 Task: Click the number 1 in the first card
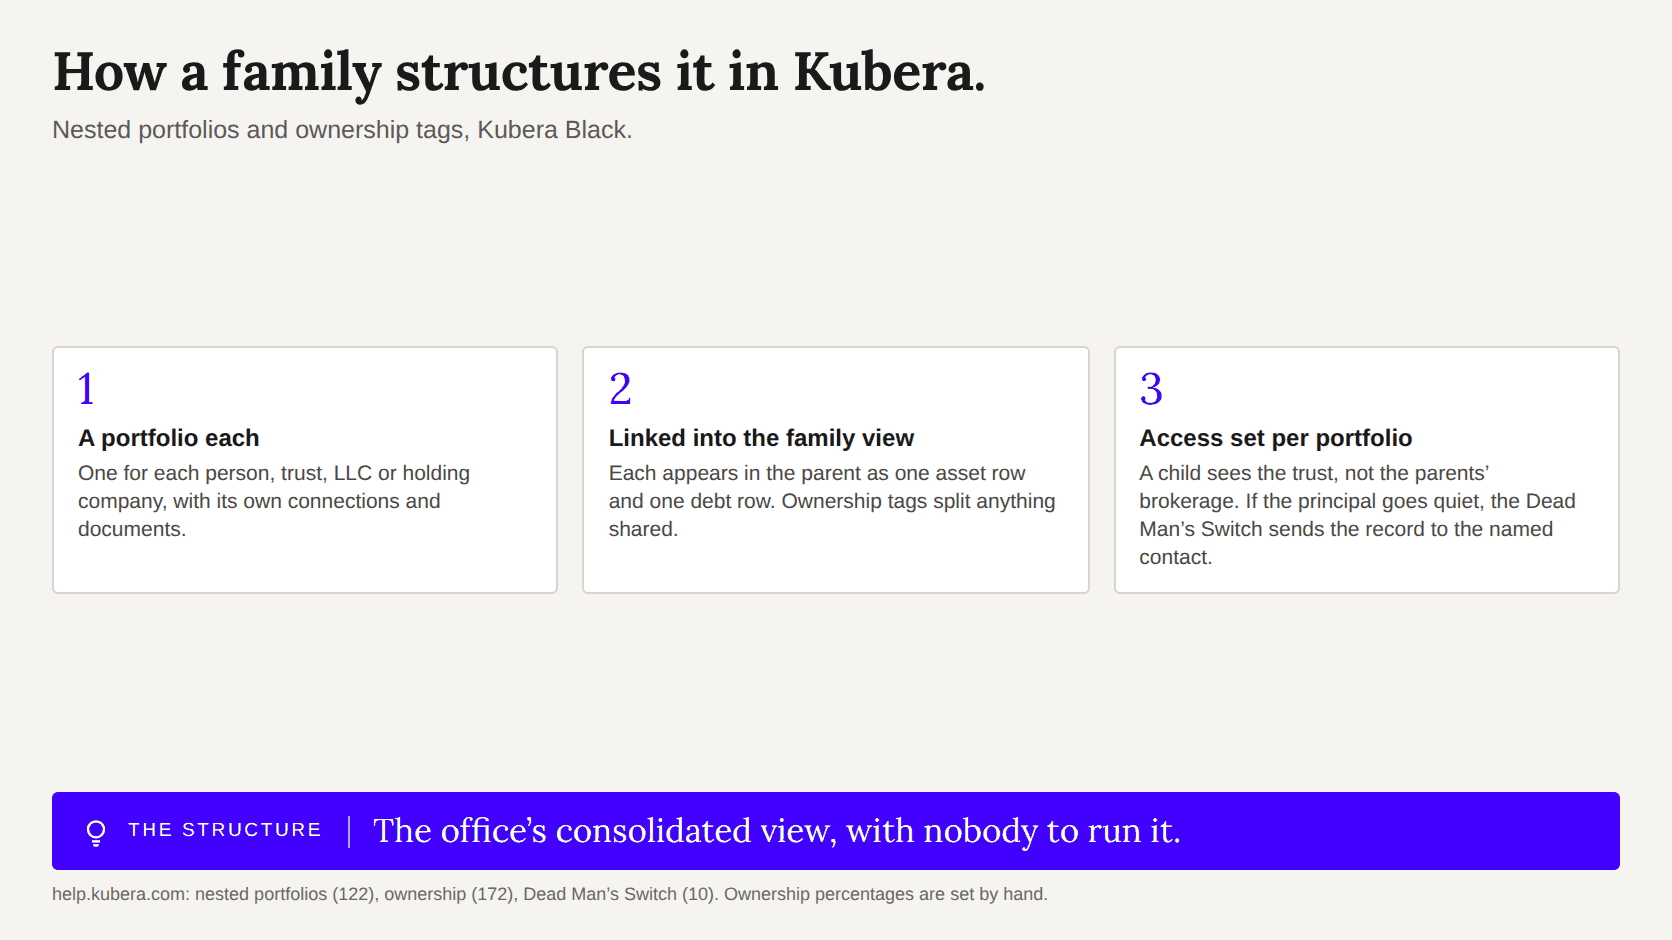click(x=87, y=389)
